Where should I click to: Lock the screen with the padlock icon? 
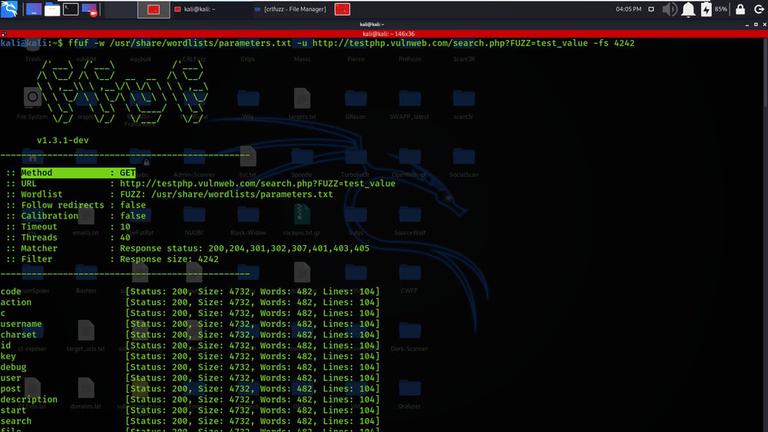click(740, 9)
